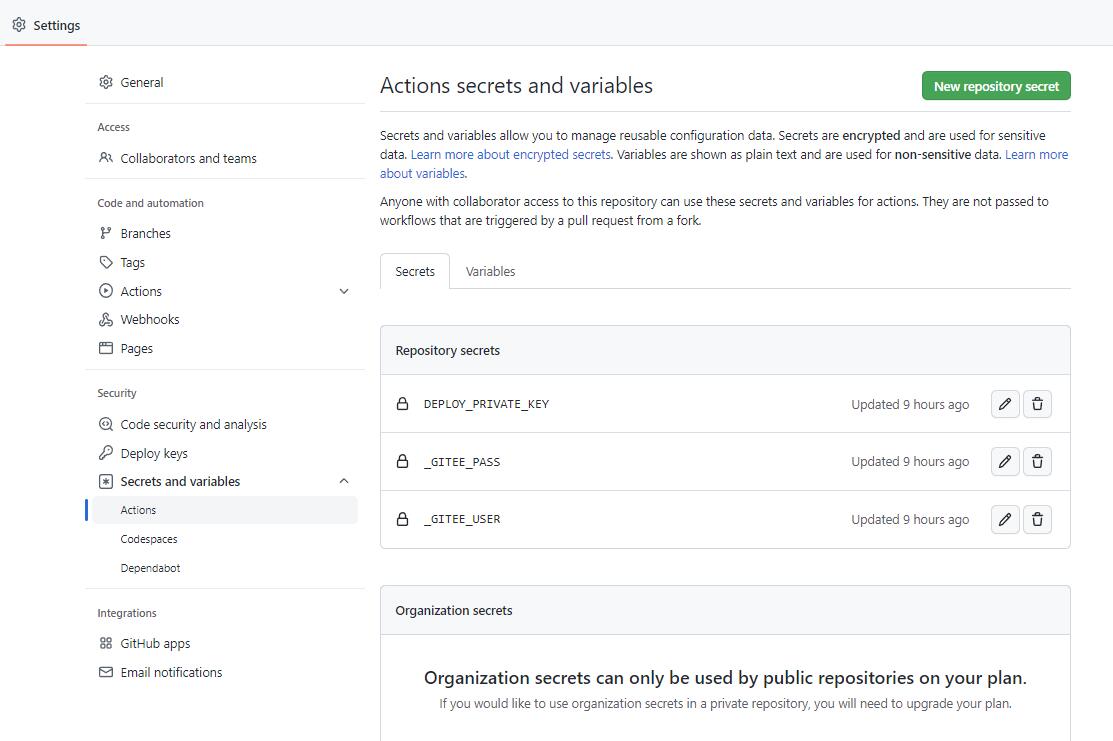This screenshot has height=741, width=1113.
Task: Click pencil icon for _GITEE_PASS secret
Action: click(x=1005, y=462)
